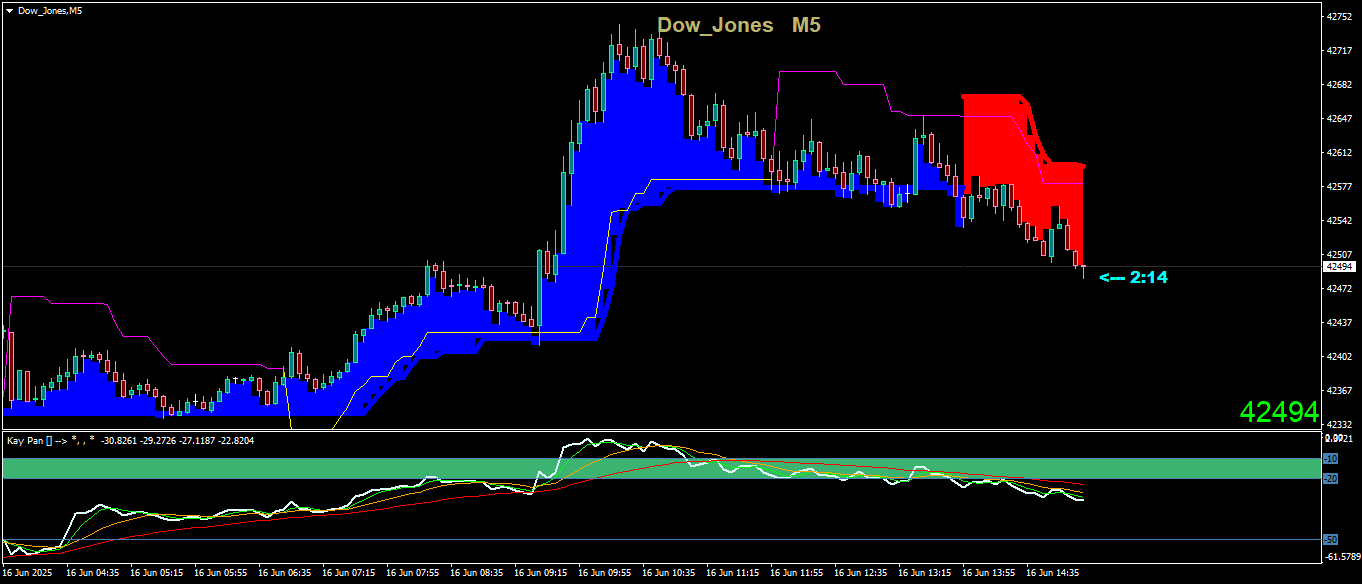Screen dimensions: 1362x584
Task: Click the 16 Jun 13:15 time axis label
Action: [x=924, y=574]
